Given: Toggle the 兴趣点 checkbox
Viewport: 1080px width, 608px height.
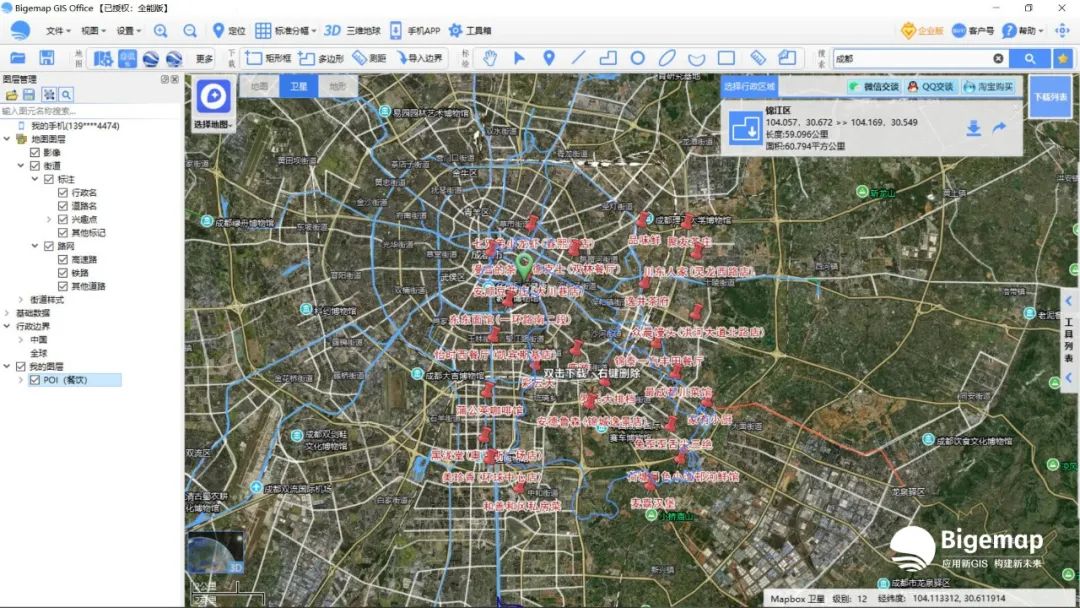Looking at the screenshot, I should tap(63, 219).
